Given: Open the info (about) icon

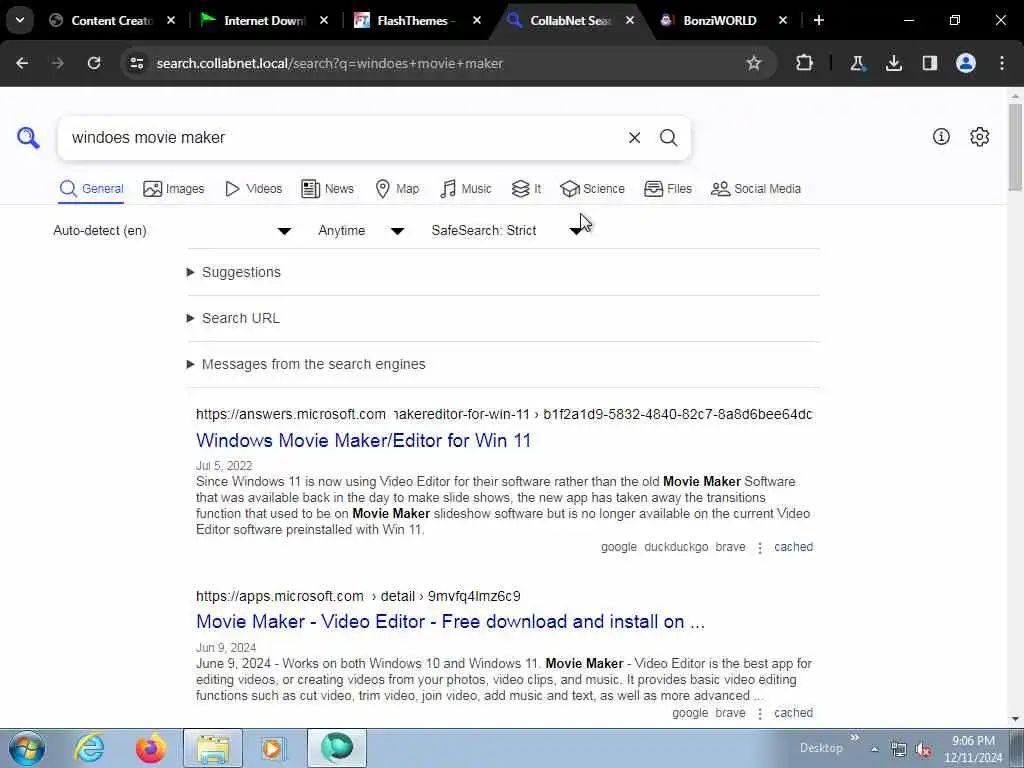Looking at the screenshot, I should [x=941, y=136].
